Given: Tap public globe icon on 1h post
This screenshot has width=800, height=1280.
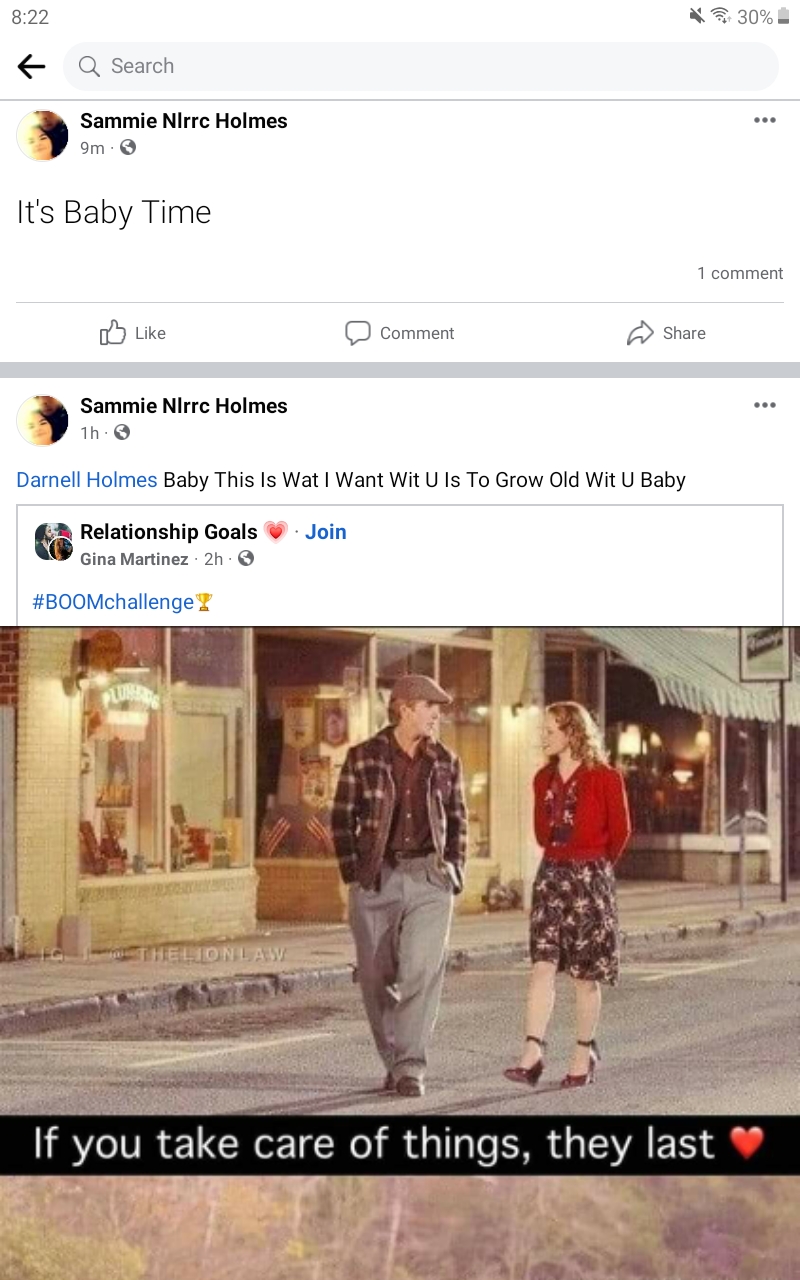Looking at the screenshot, I should click(x=122, y=433).
